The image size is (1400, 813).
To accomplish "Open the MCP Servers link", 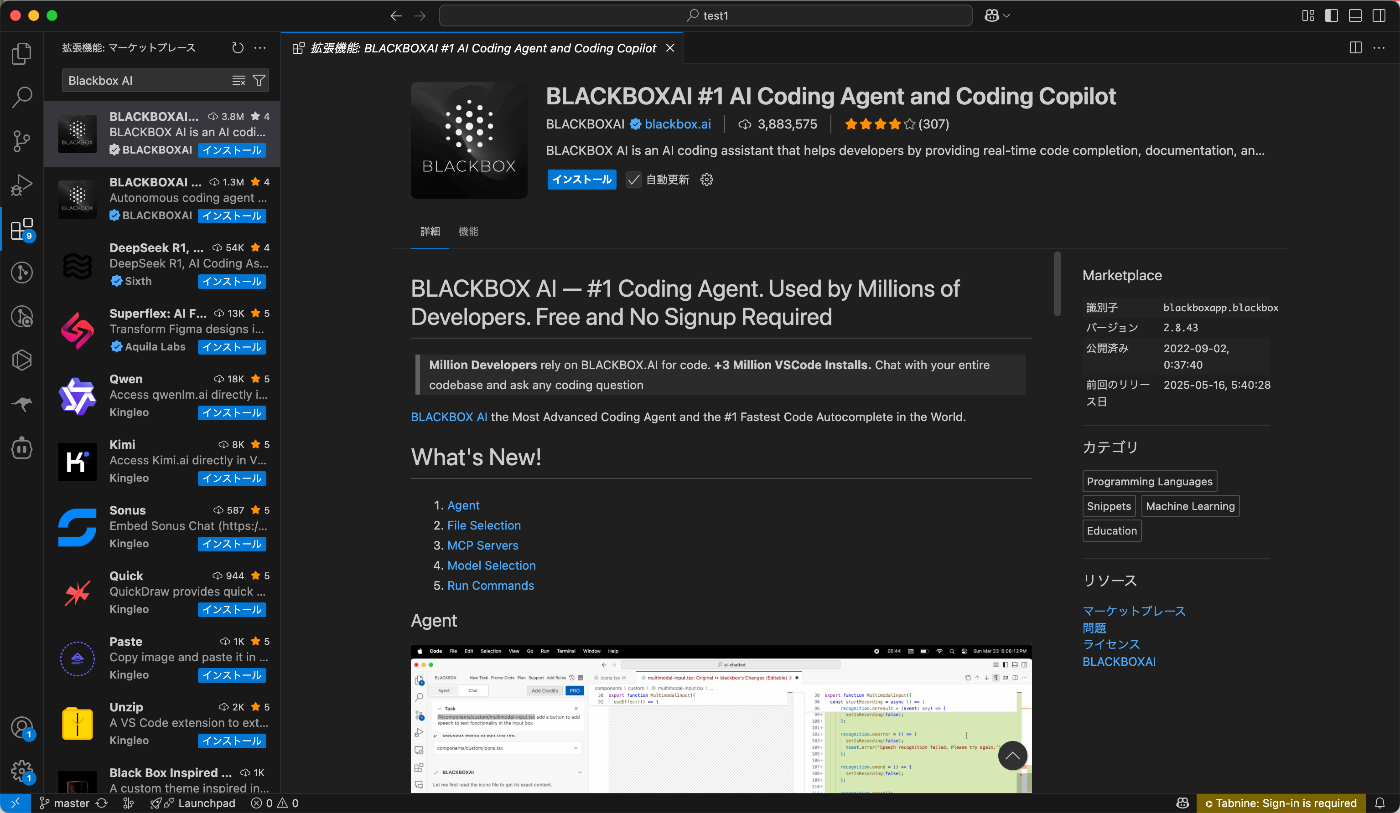I will (483, 546).
